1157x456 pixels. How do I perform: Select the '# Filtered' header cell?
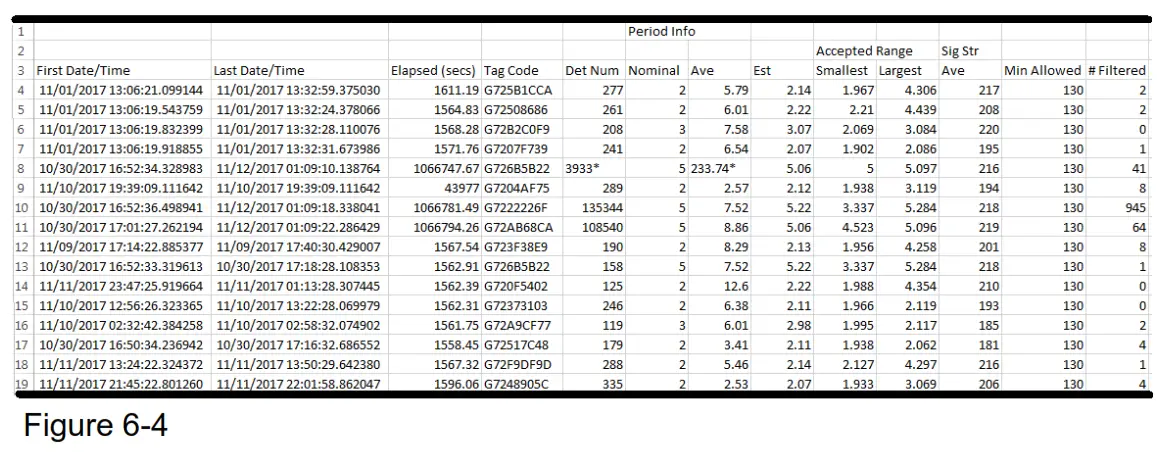[1117, 70]
